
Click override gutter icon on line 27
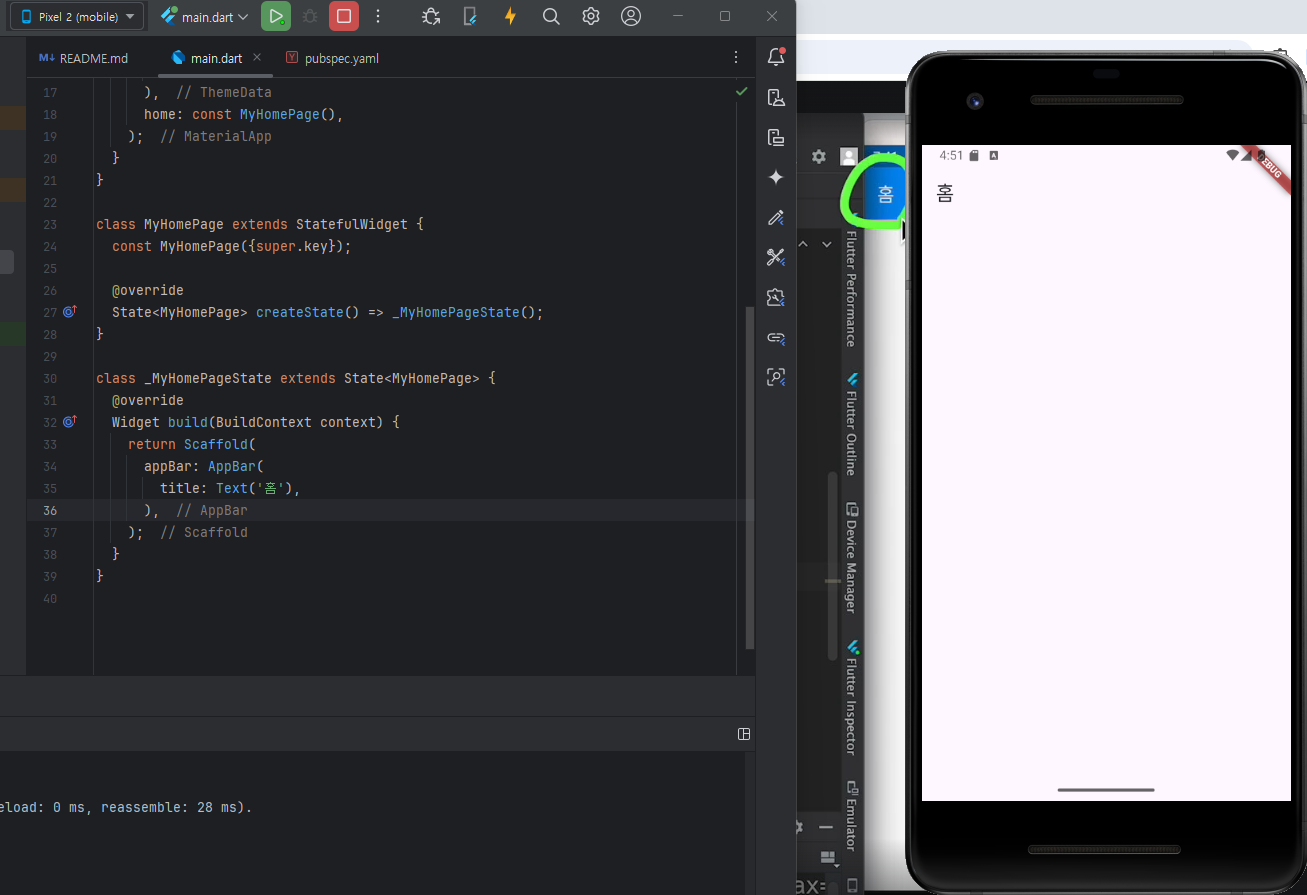[x=70, y=312]
